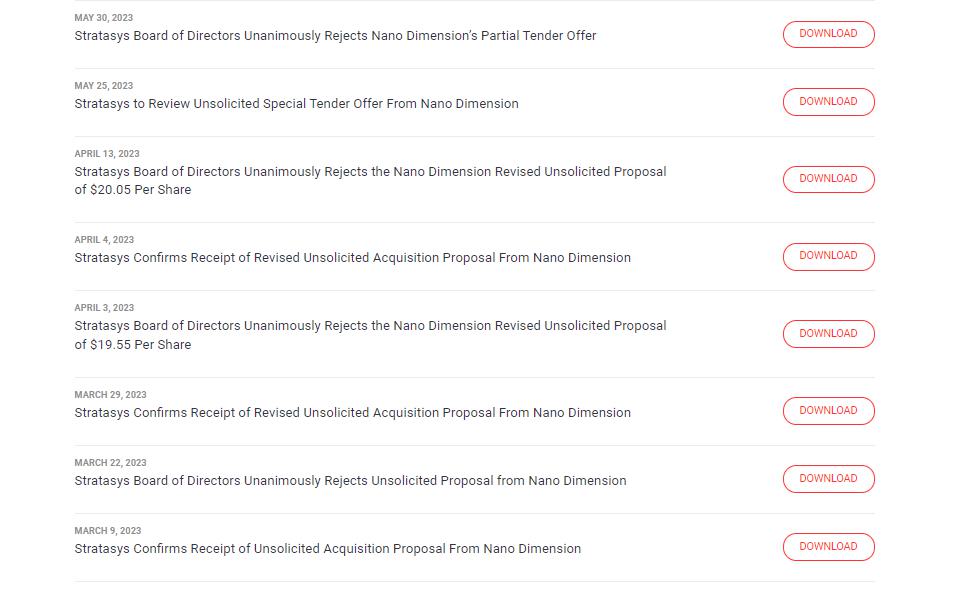Image resolution: width=960 pixels, height=605 pixels.
Task: Open the March 9 Unsolicited Acquisition Proposal headline
Action: (327, 549)
